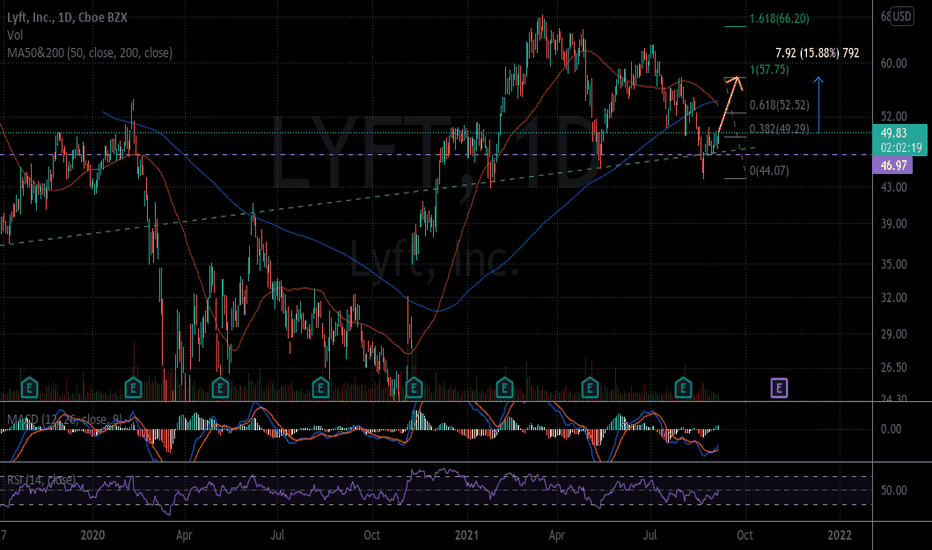Click the 32.00 price axis label
Image resolution: width=932 pixels, height=550 pixels.
(x=893, y=297)
